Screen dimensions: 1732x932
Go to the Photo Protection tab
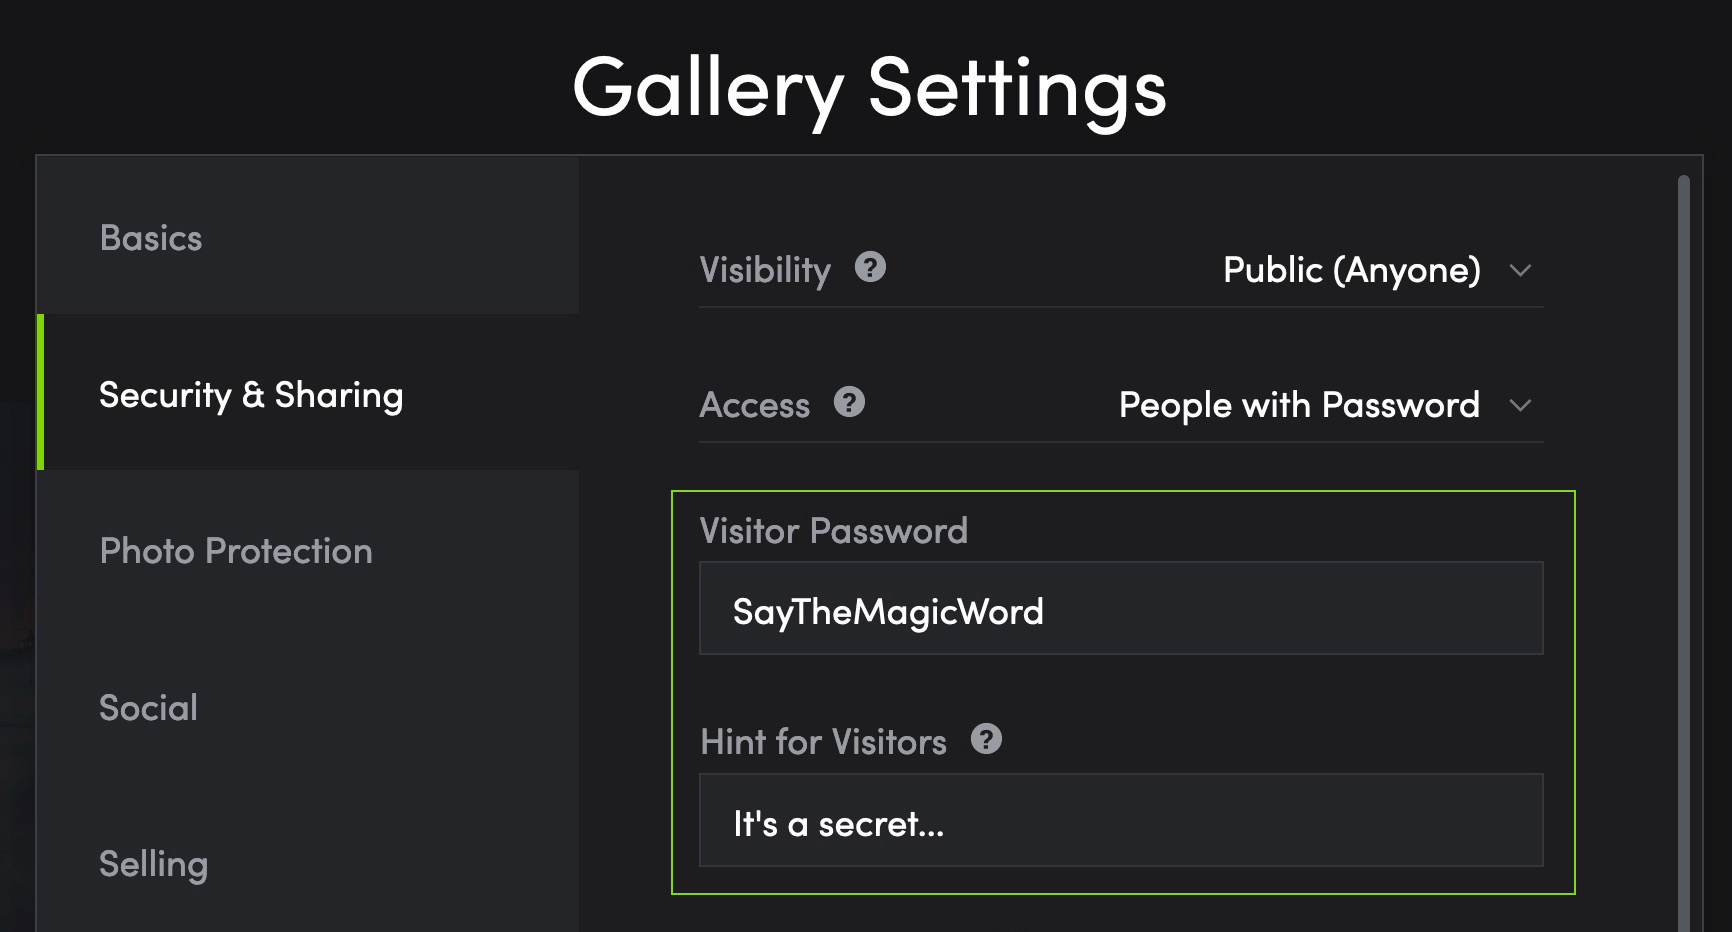[x=308, y=550]
